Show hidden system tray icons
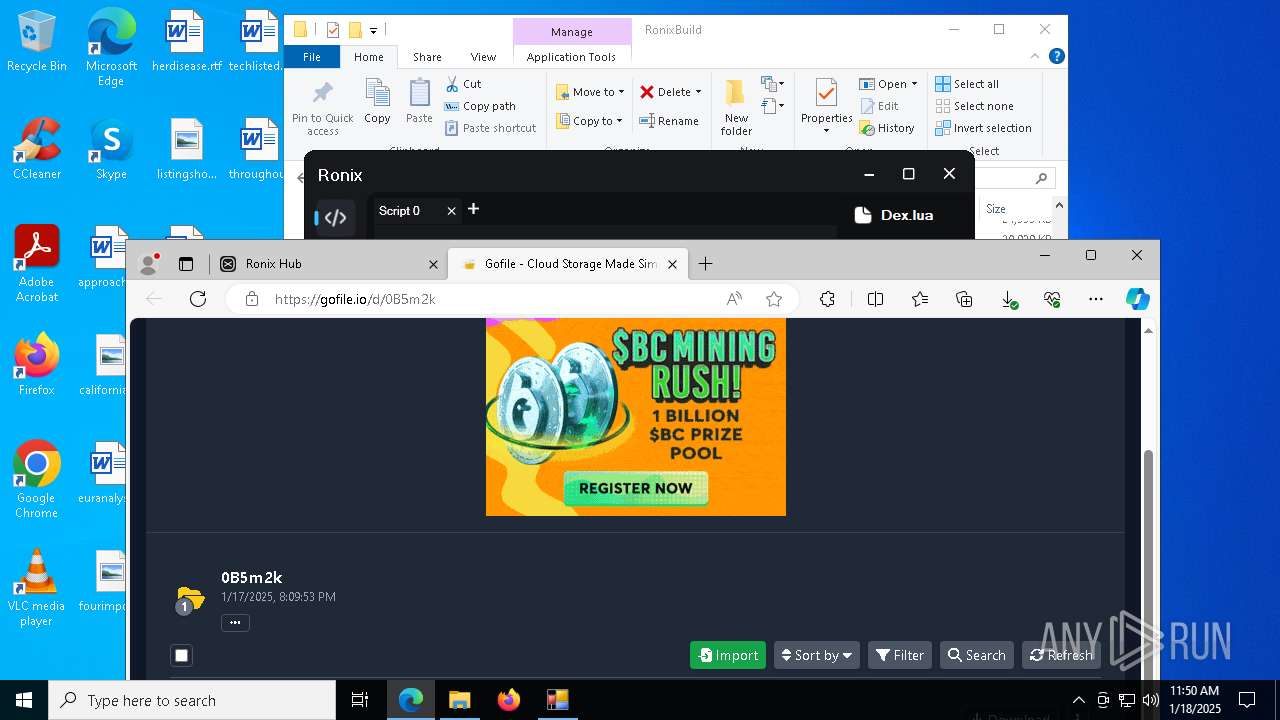Image resolution: width=1280 pixels, height=720 pixels. [1078, 700]
